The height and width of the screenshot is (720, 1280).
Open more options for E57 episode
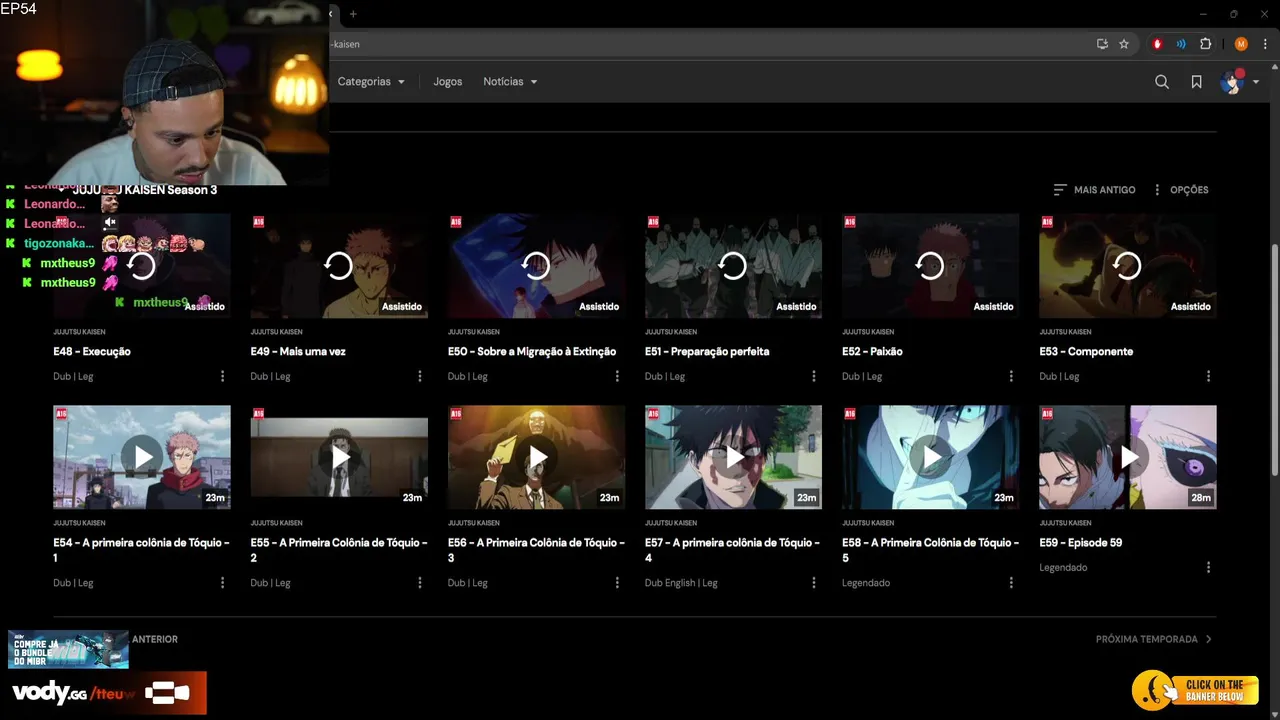(x=814, y=583)
